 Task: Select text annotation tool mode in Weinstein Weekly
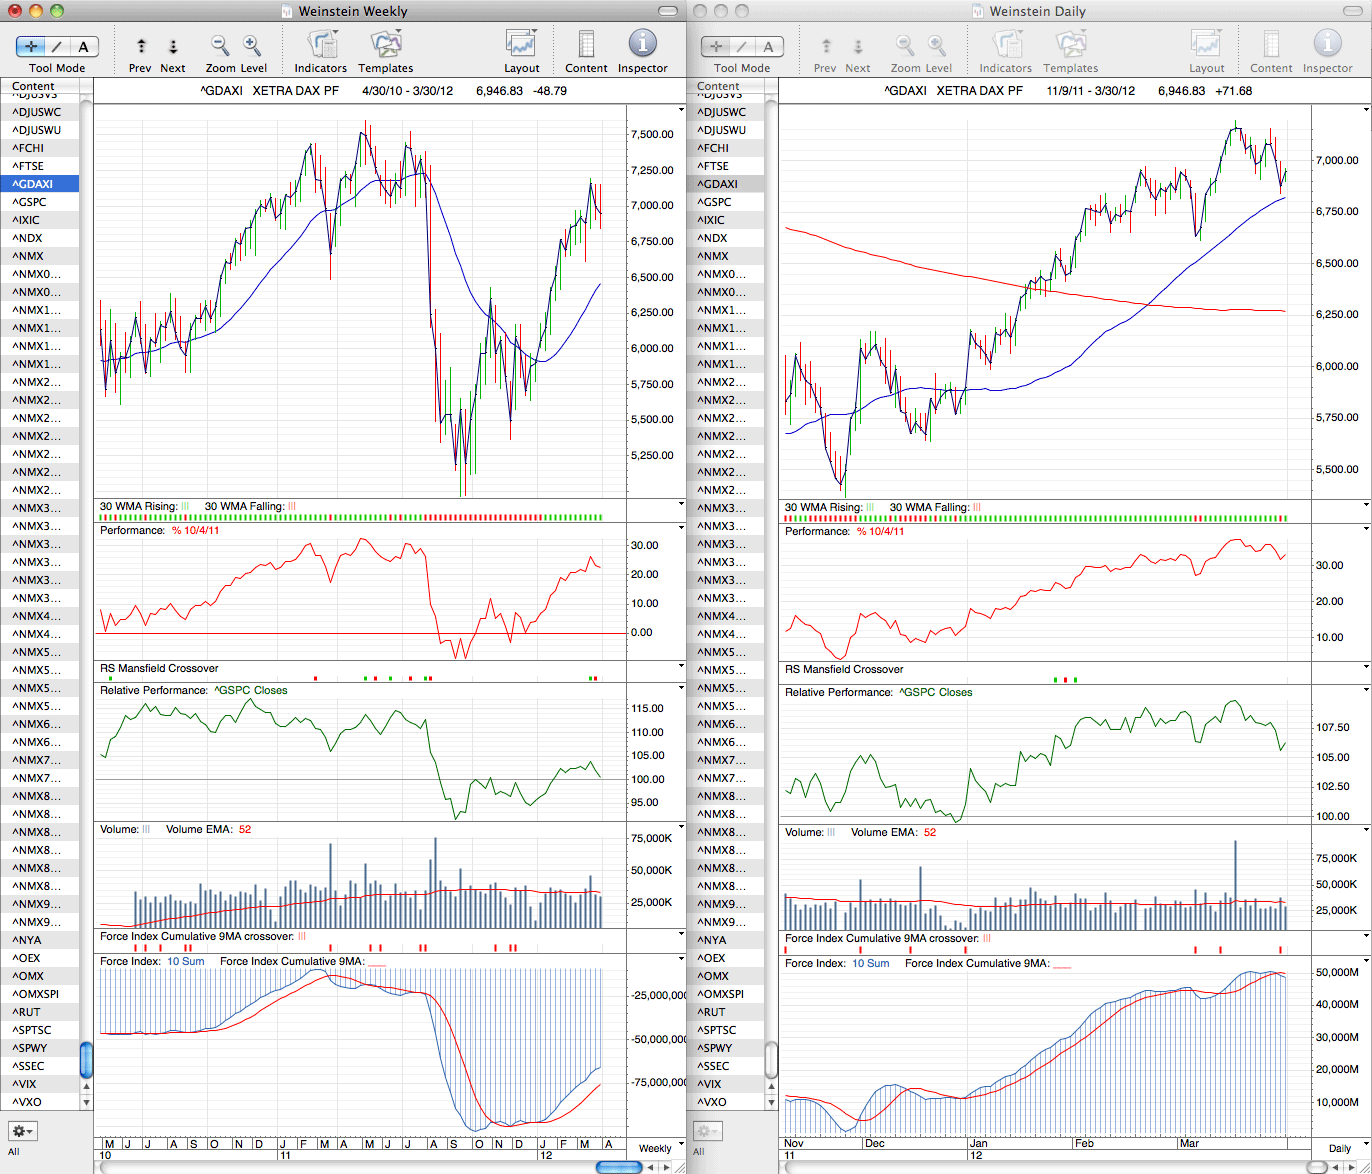[84, 46]
